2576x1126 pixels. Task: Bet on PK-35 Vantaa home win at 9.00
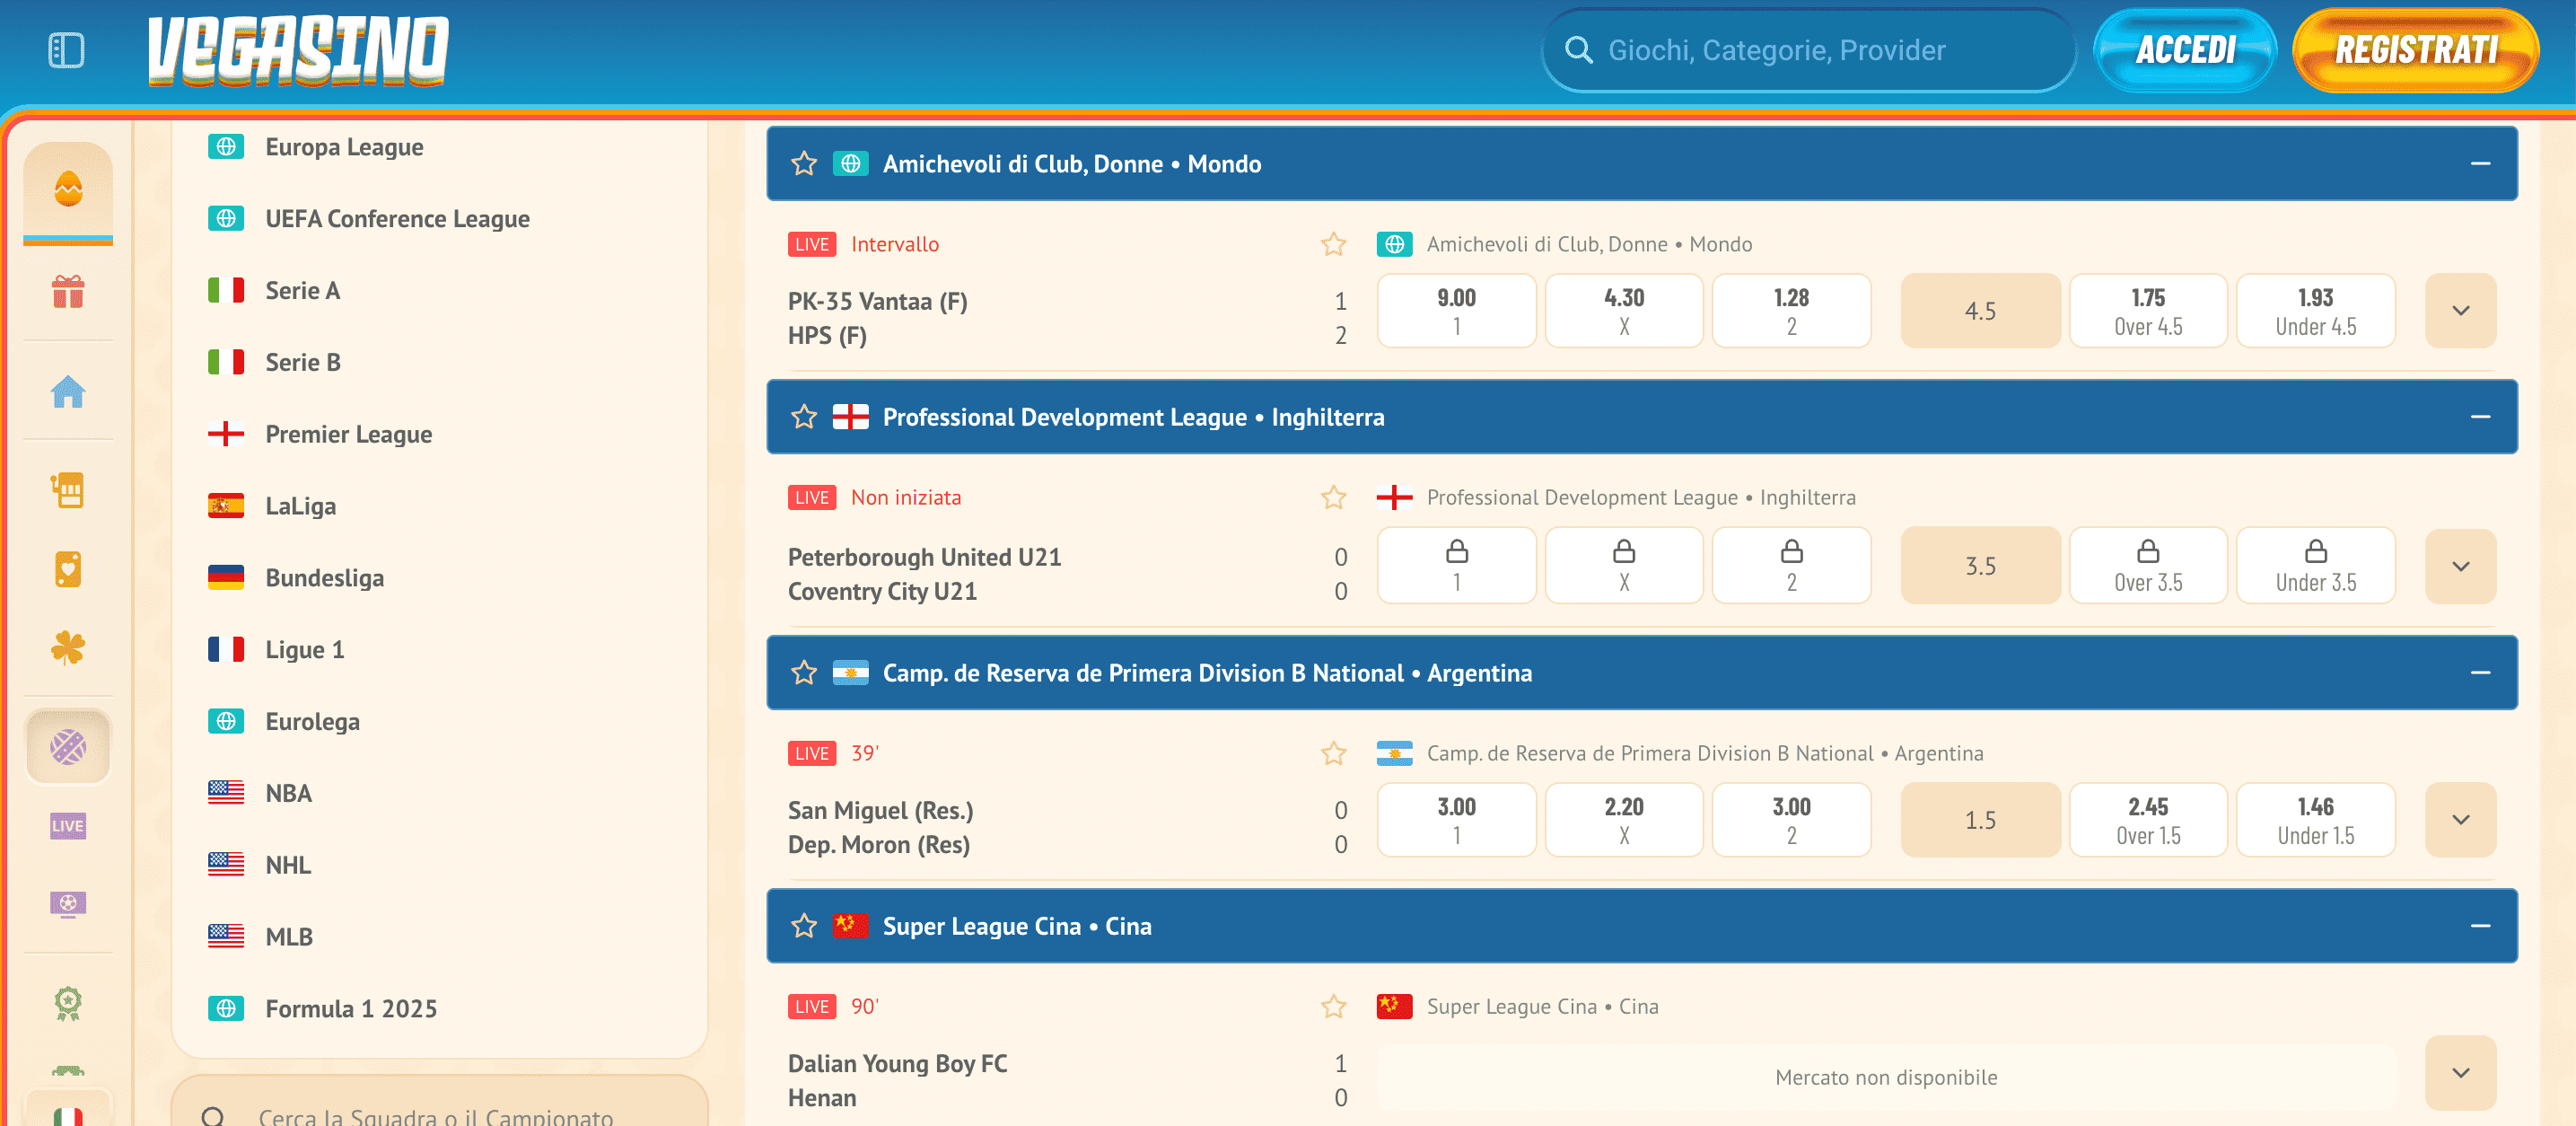pyautogui.click(x=1457, y=310)
